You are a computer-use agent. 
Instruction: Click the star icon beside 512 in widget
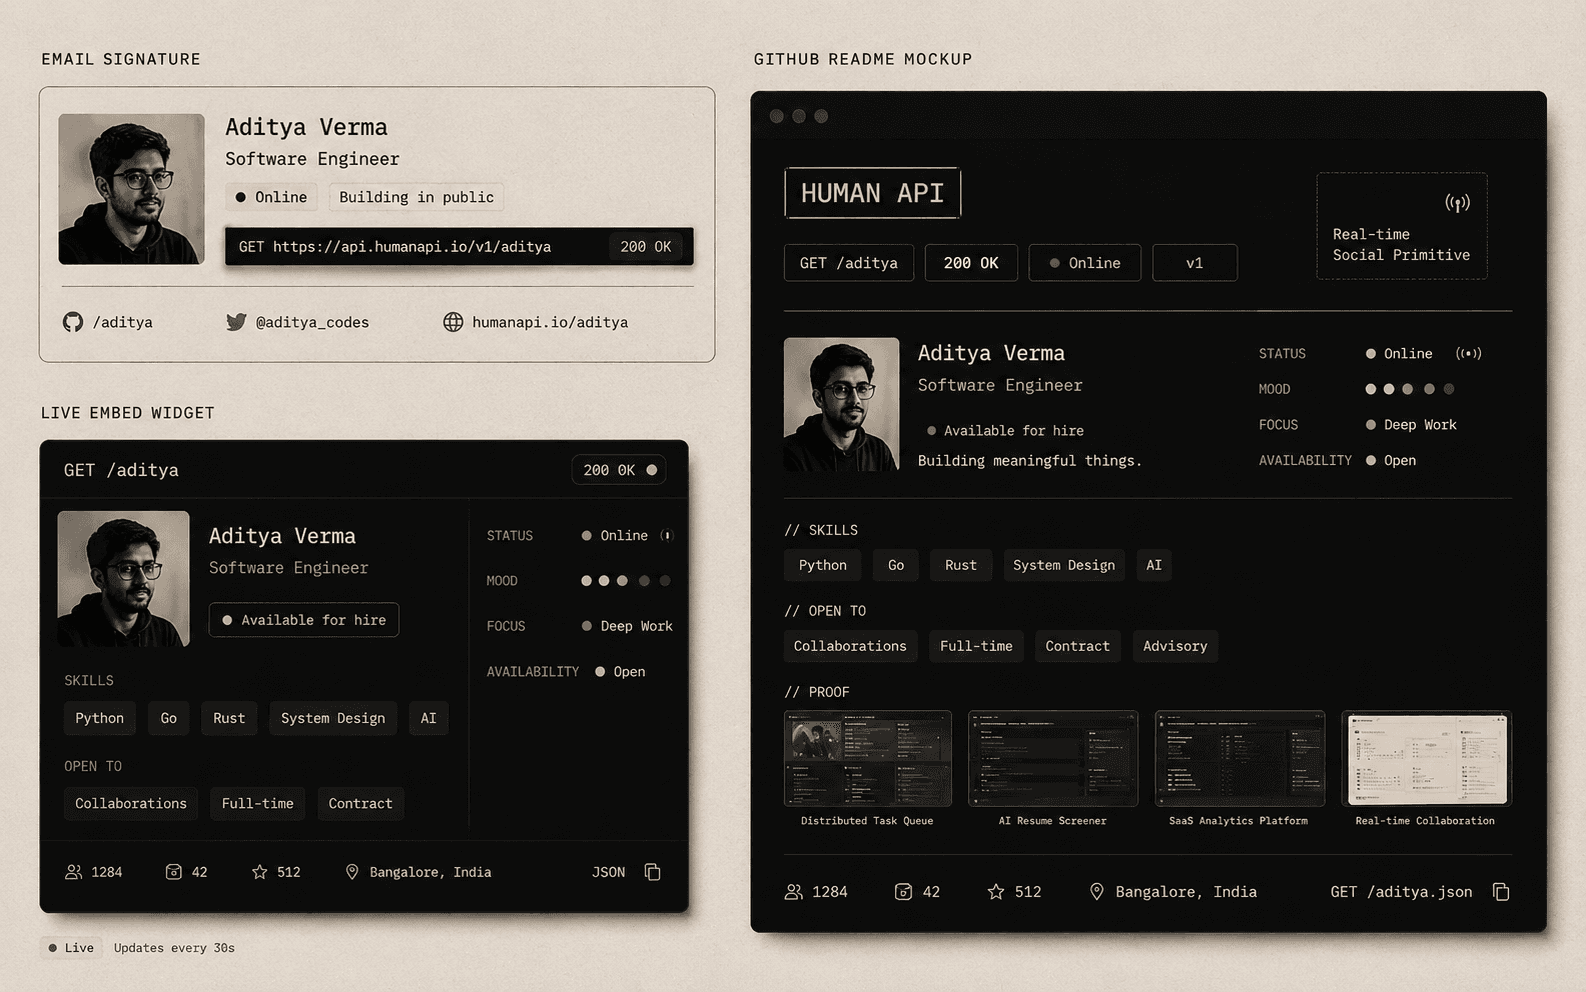point(260,872)
